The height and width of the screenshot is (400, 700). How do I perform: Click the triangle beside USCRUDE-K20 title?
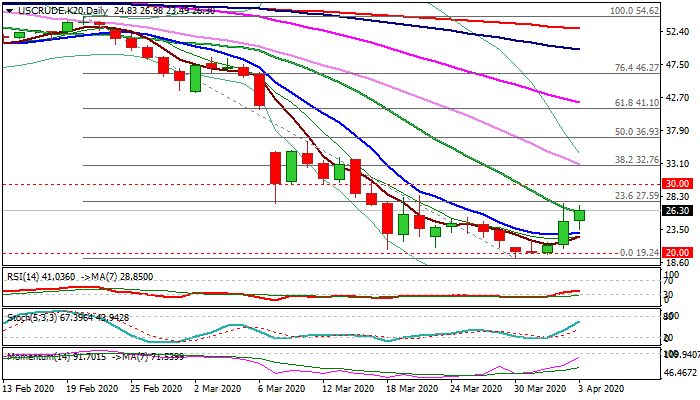(9, 11)
